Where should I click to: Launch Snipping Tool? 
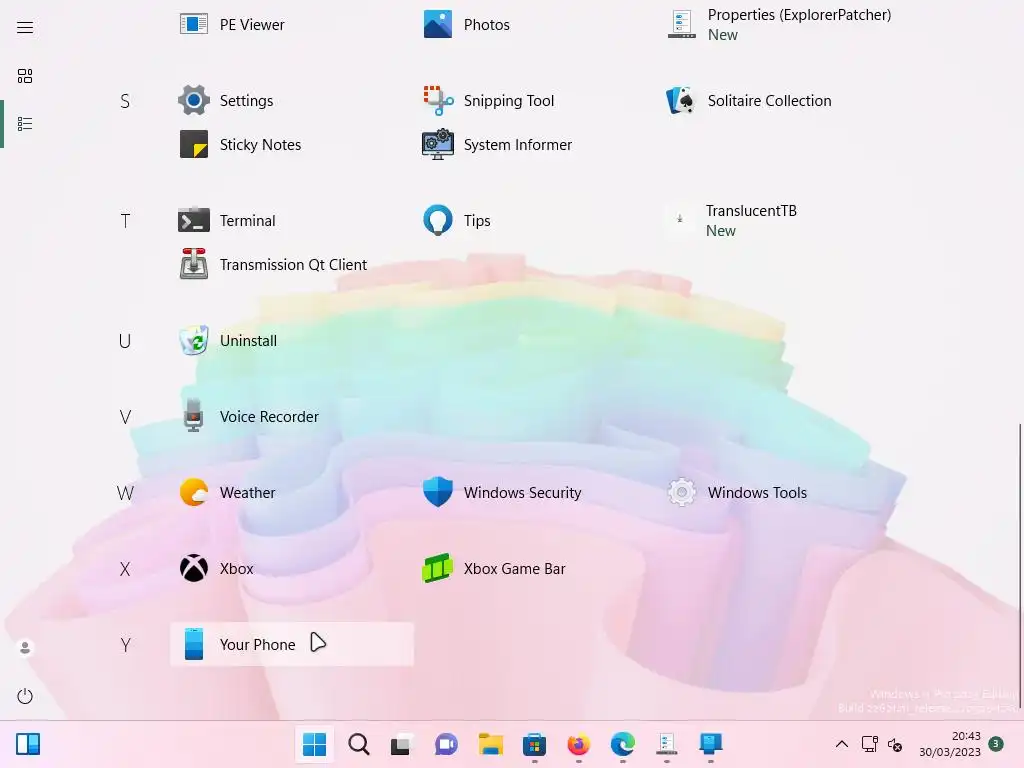tap(536, 101)
